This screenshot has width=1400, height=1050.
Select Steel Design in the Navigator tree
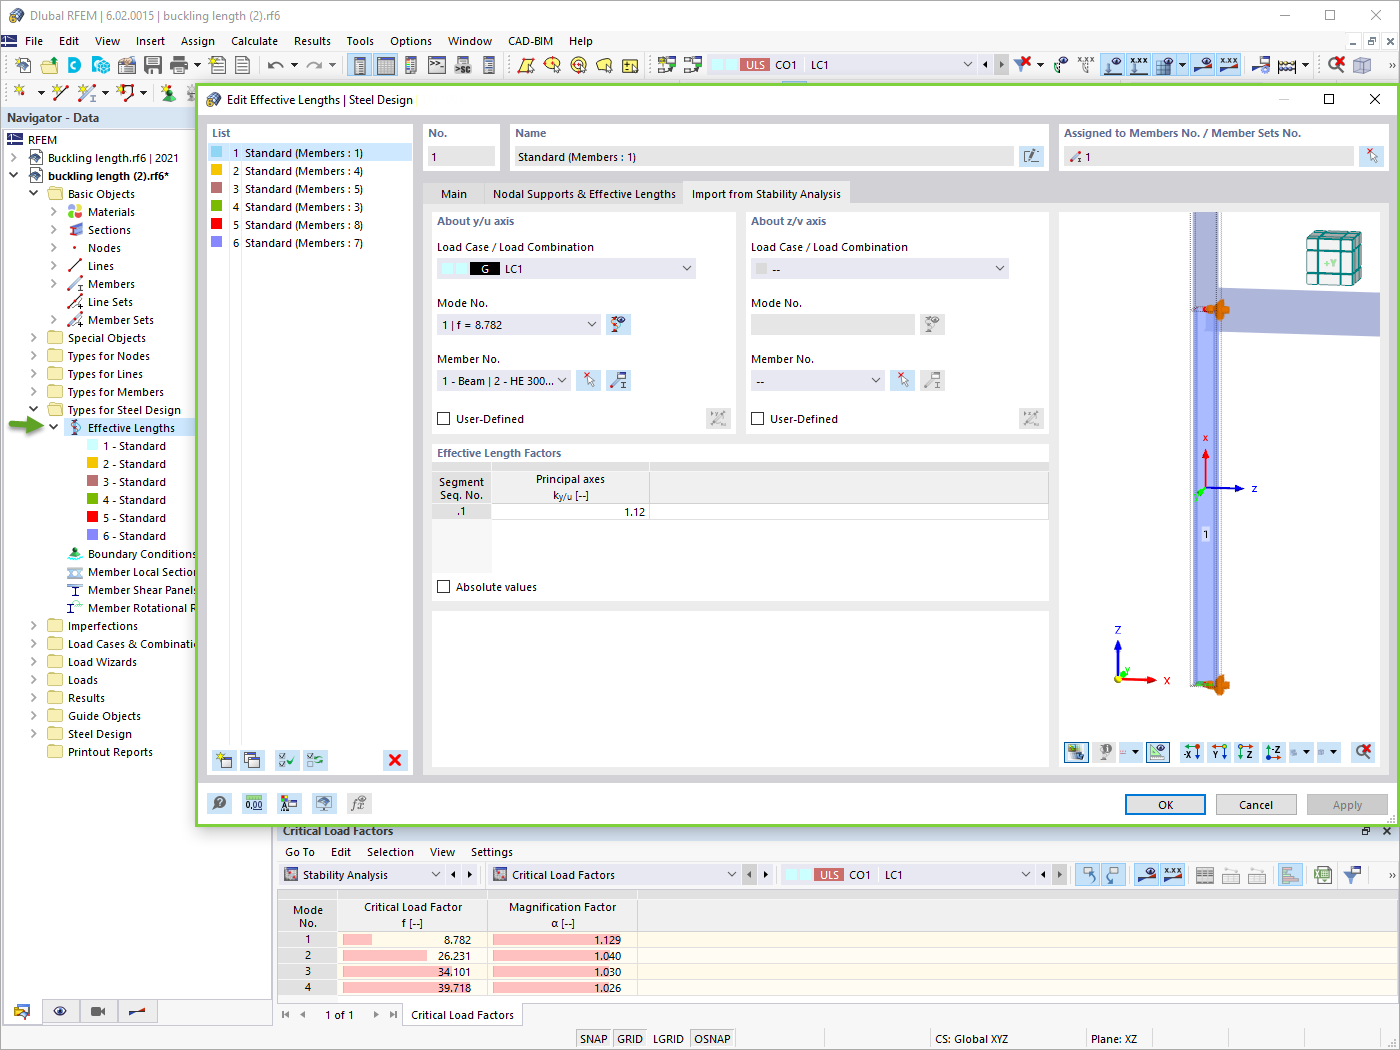[x=100, y=734]
